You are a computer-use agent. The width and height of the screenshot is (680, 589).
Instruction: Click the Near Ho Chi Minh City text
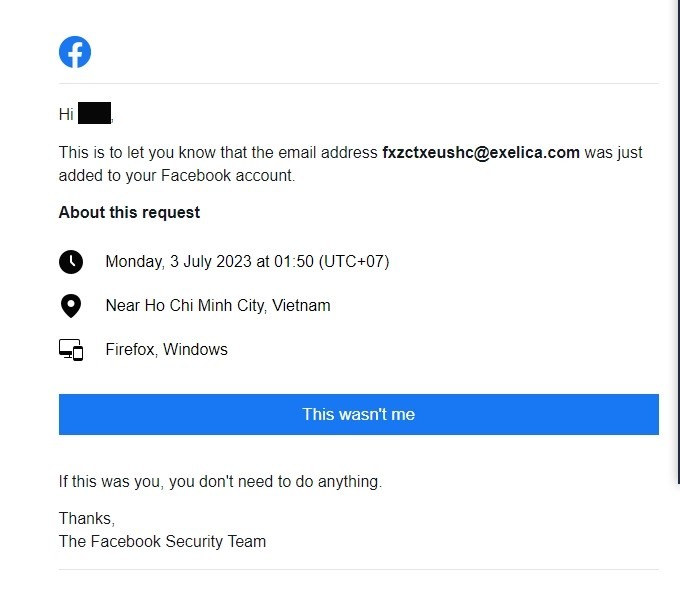218,306
